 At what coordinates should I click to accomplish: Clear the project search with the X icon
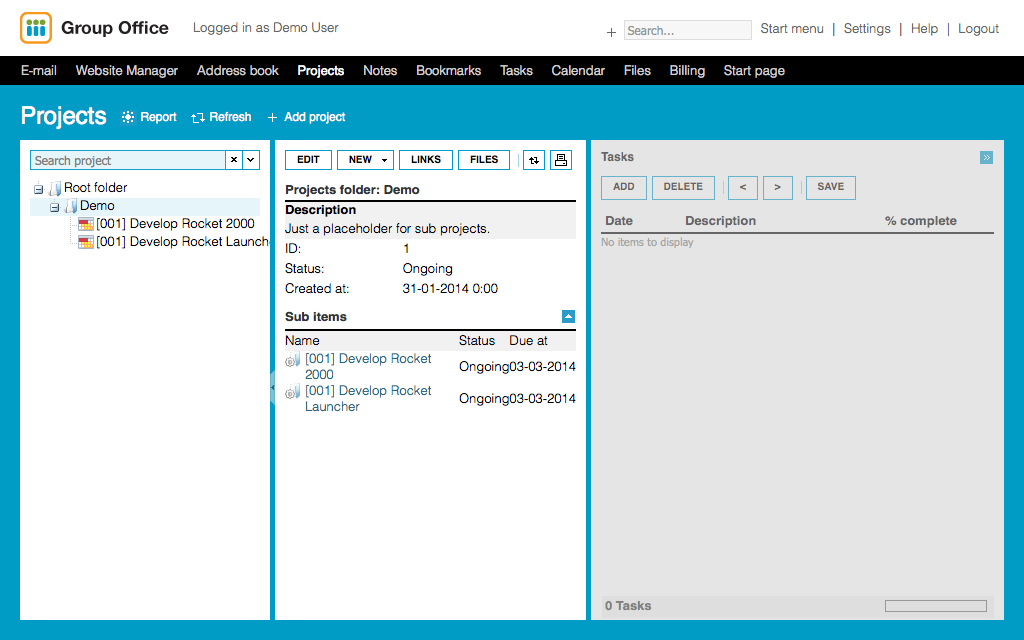[x=234, y=160]
